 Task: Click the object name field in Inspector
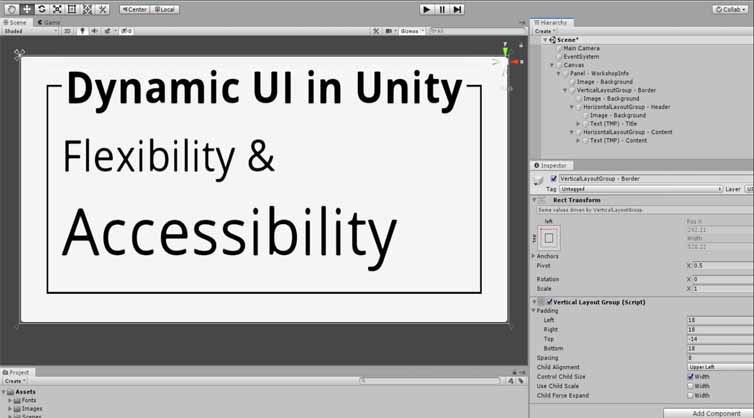tap(656, 178)
